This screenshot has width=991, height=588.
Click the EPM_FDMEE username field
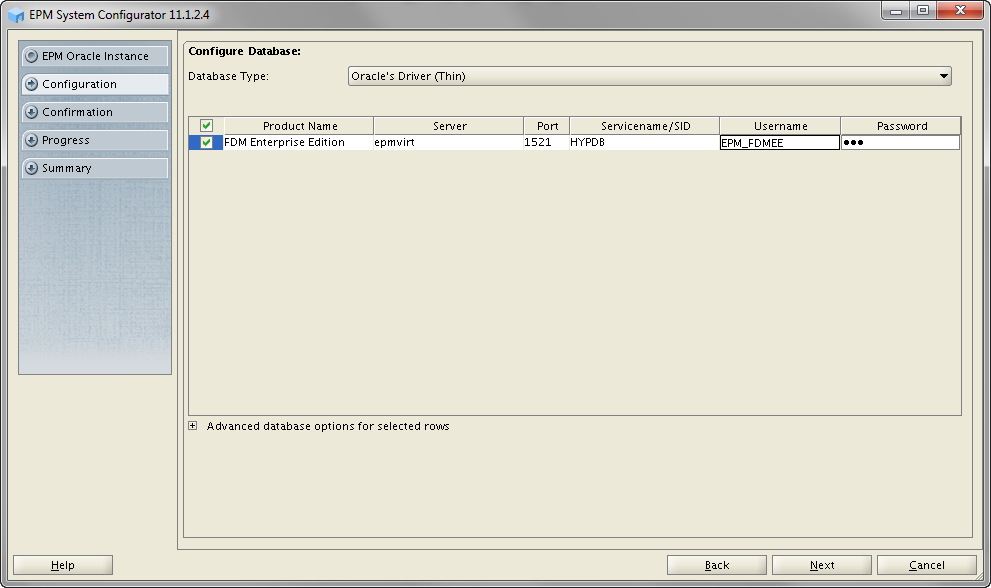click(x=780, y=143)
